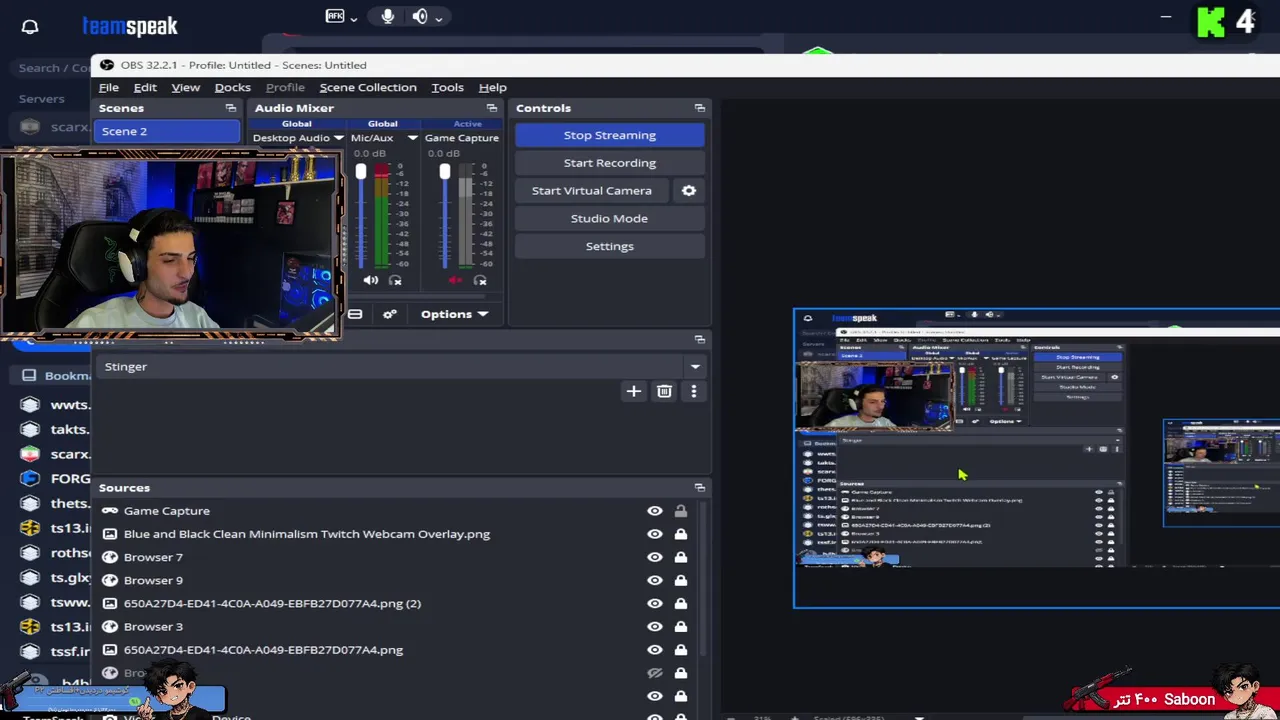This screenshot has width=1280, height=720.
Task: Toggle audio mixer layout icon
Action: click(355, 314)
